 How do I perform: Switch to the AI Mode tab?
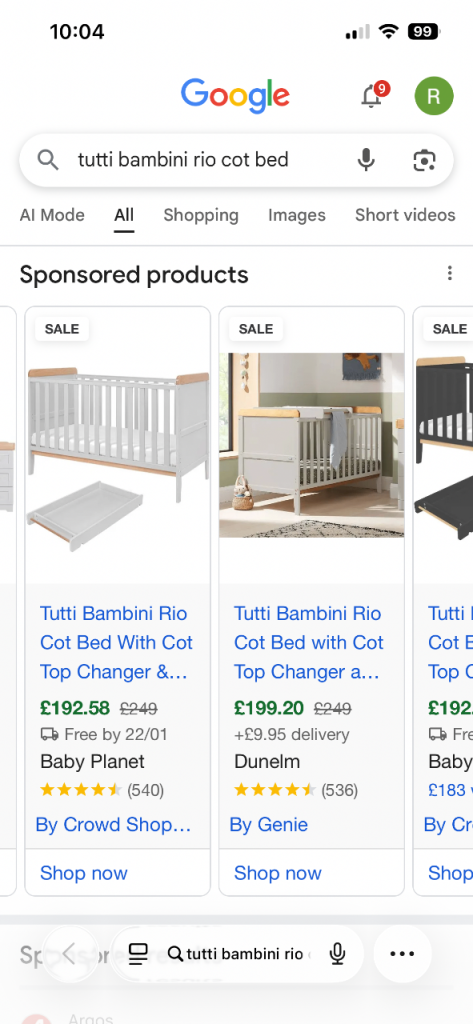pos(52,215)
